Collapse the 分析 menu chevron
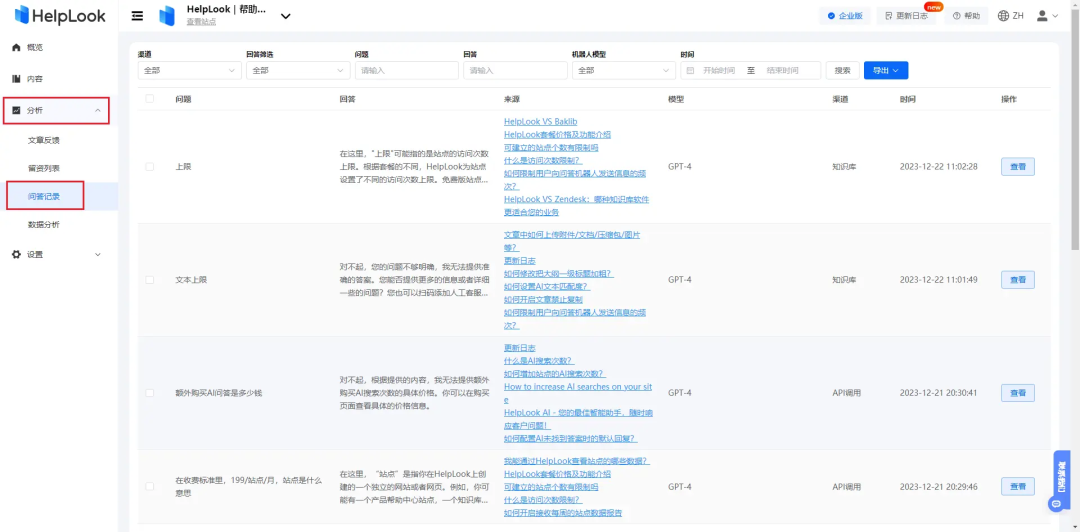 pyautogui.click(x=98, y=110)
